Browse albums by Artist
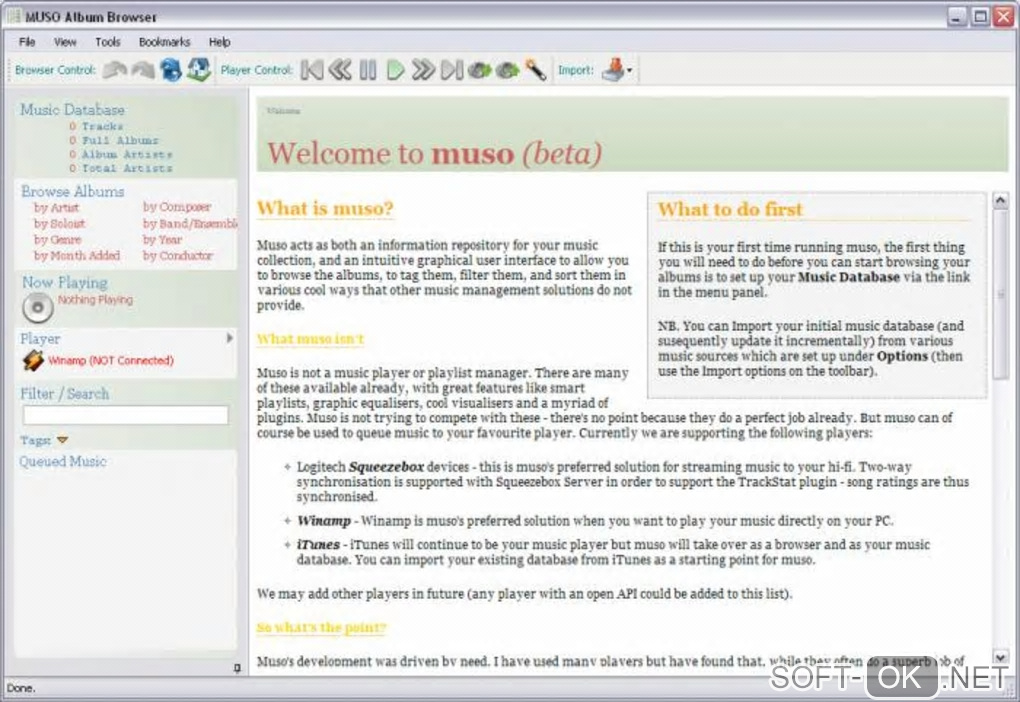The width and height of the screenshot is (1020, 702). coord(56,208)
